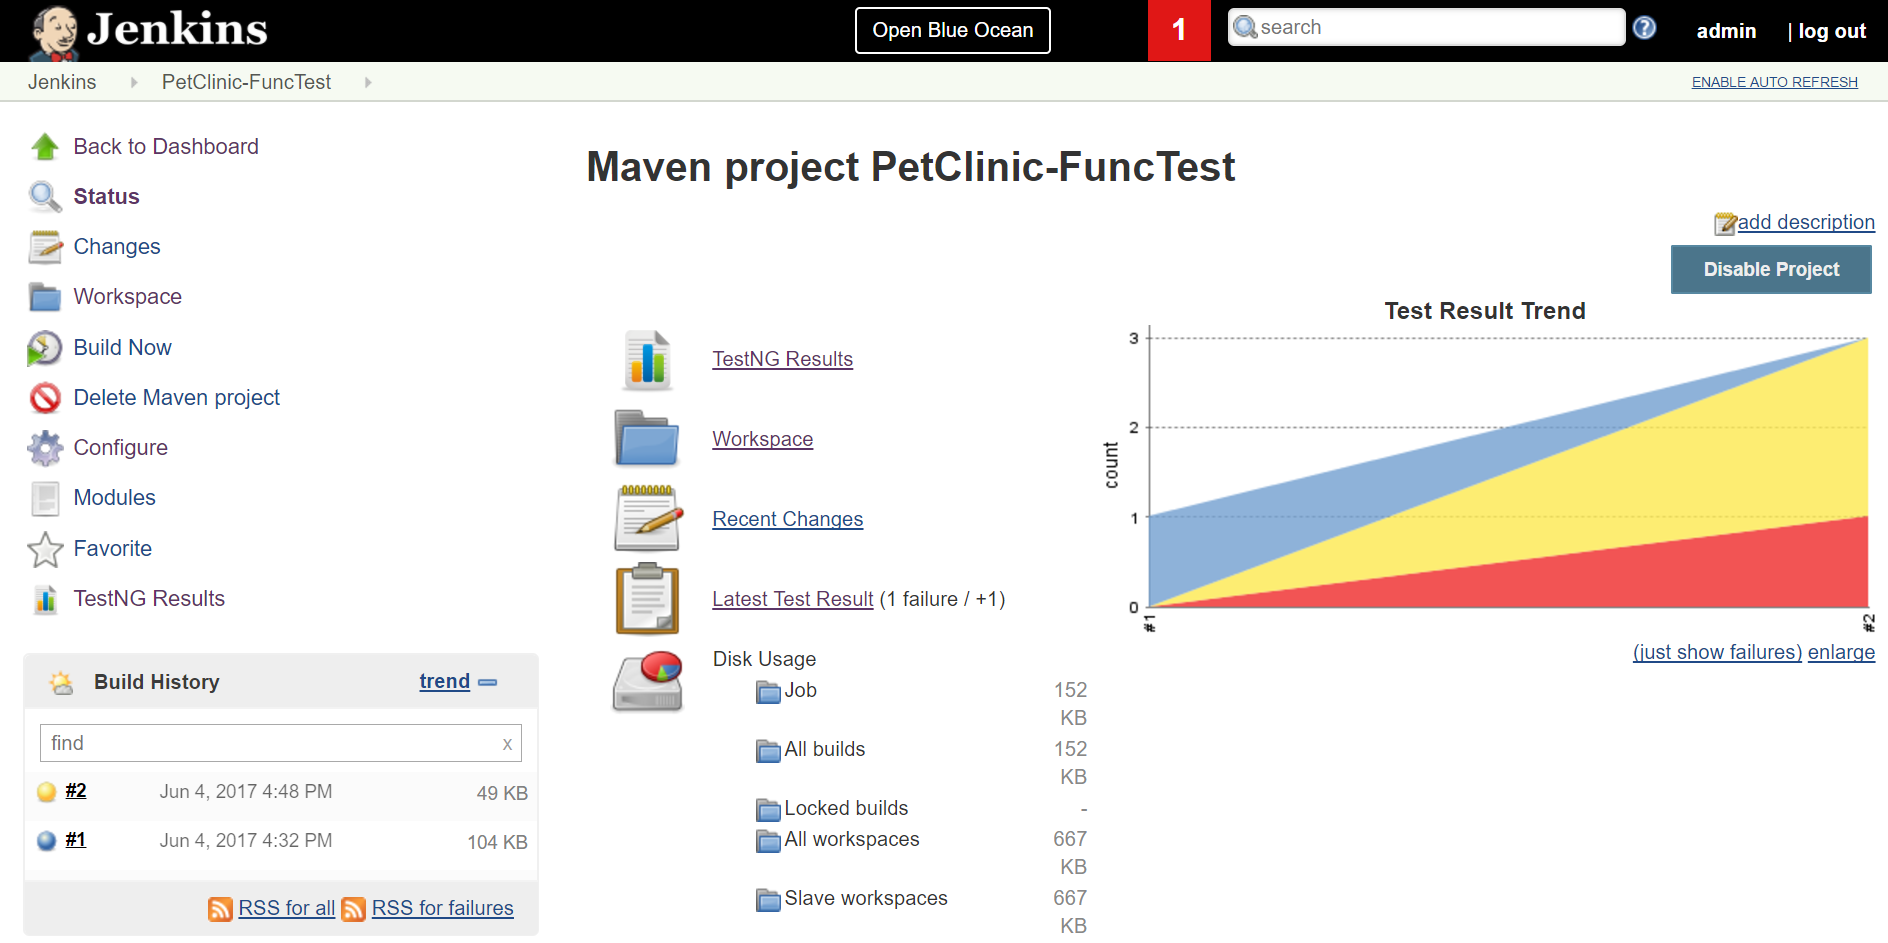Select Build Now in the sidebar
The image size is (1888, 943).
[x=123, y=348]
